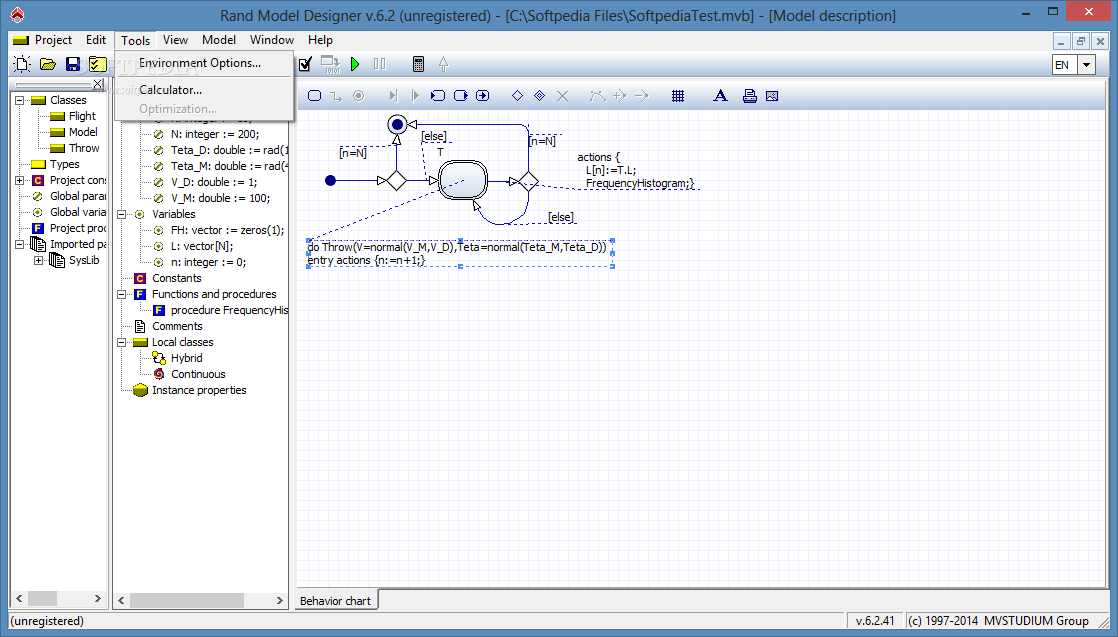Image resolution: width=1118 pixels, height=637 pixels.
Task: Select the rounded rectangle state tool
Action: click(314, 96)
